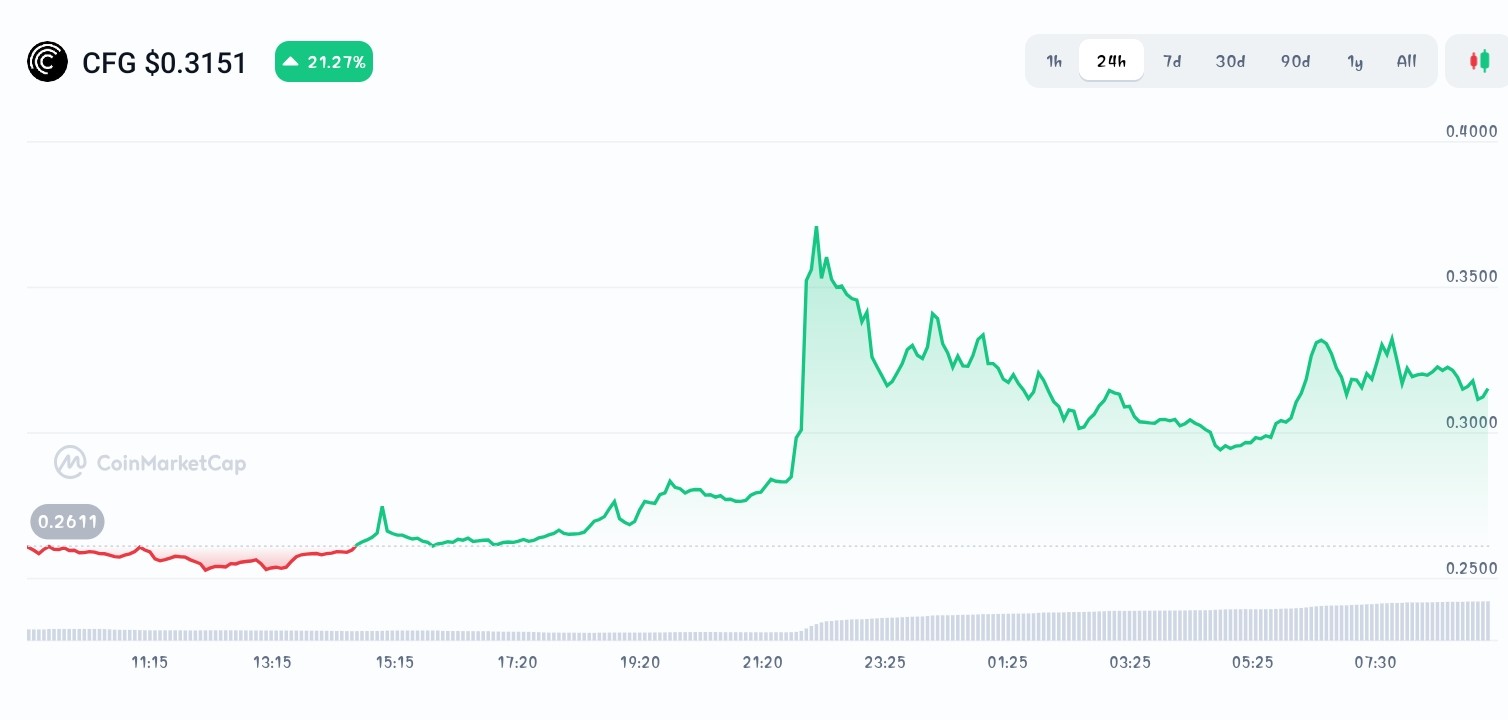The image size is (1508, 720).
Task: Click the 05:25 time axis label
Action: pyautogui.click(x=1252, y=662)
